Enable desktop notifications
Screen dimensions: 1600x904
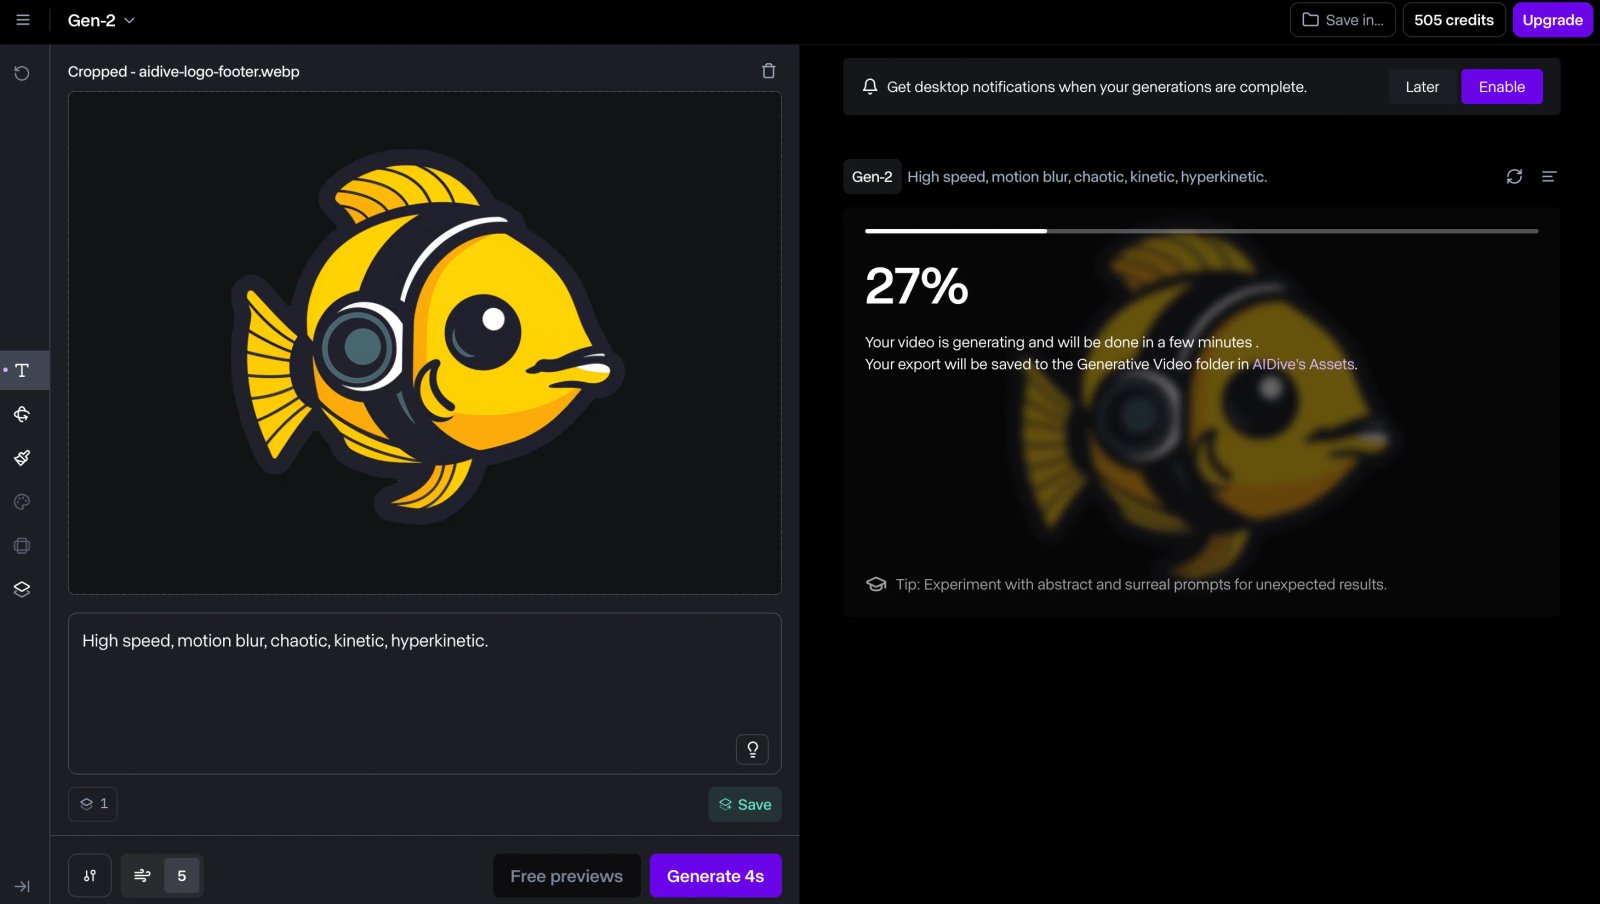point(1501,87)
